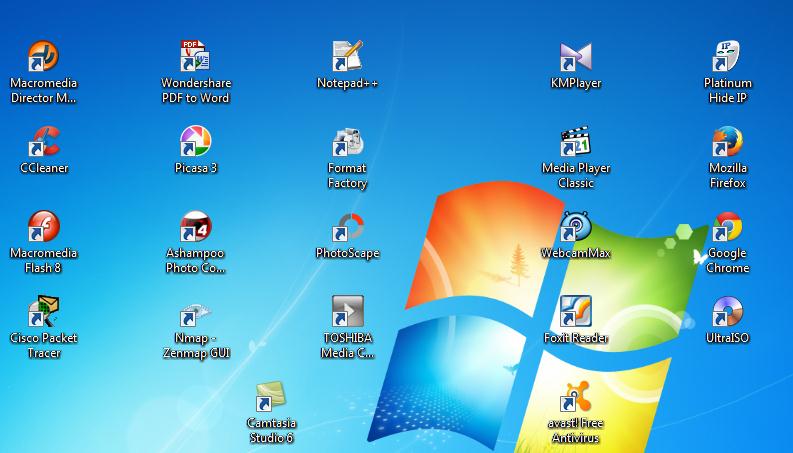Click the "Nmap - Zenmap GUI" label
This screenshot has height=453, width=793.
pyautogui.click(x=195, y=345)
